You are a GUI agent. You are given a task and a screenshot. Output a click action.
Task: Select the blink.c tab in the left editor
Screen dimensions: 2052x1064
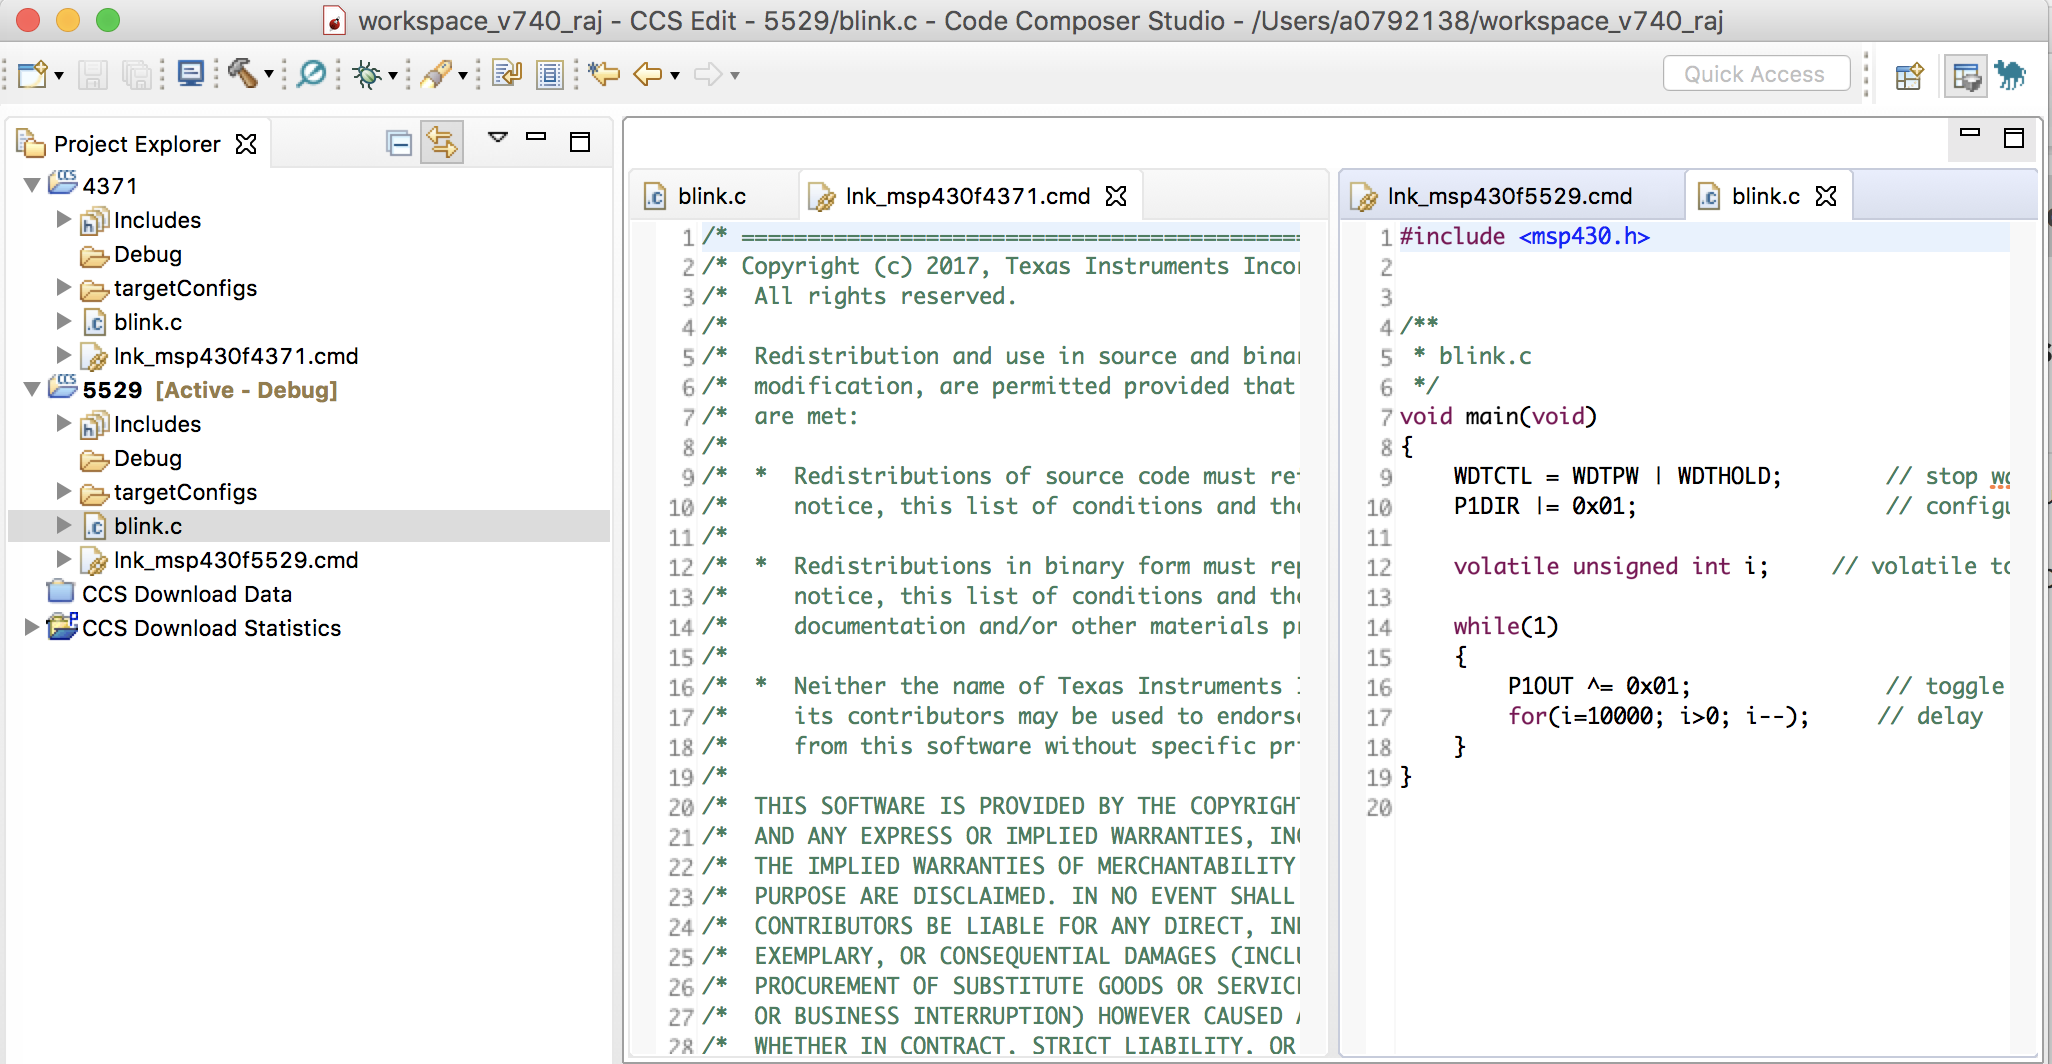[712, 196]
